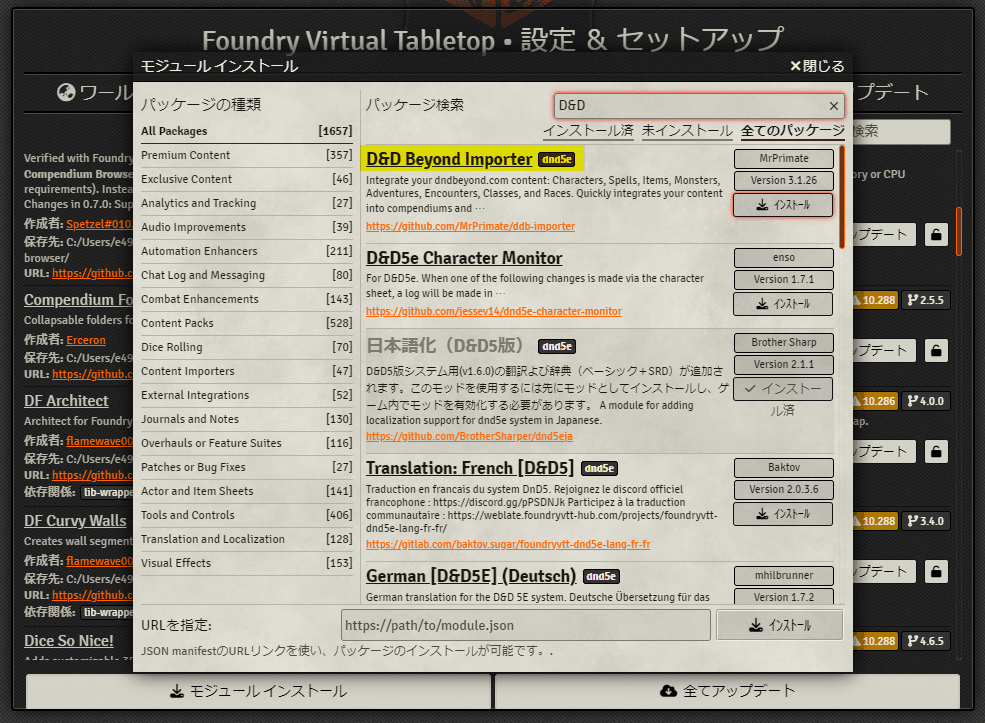Install the D&D Beyond Importer module
The height and width of the screenshot is (723, 985).
coord(783,205)
